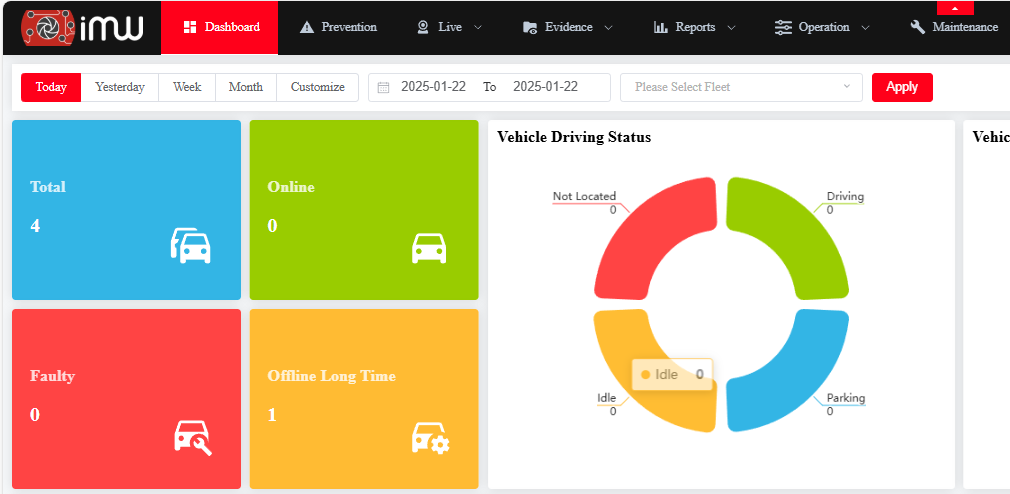Open the Dashboard tab
This screenshot has height=494, width=1010.
click(x=220, y=28)
